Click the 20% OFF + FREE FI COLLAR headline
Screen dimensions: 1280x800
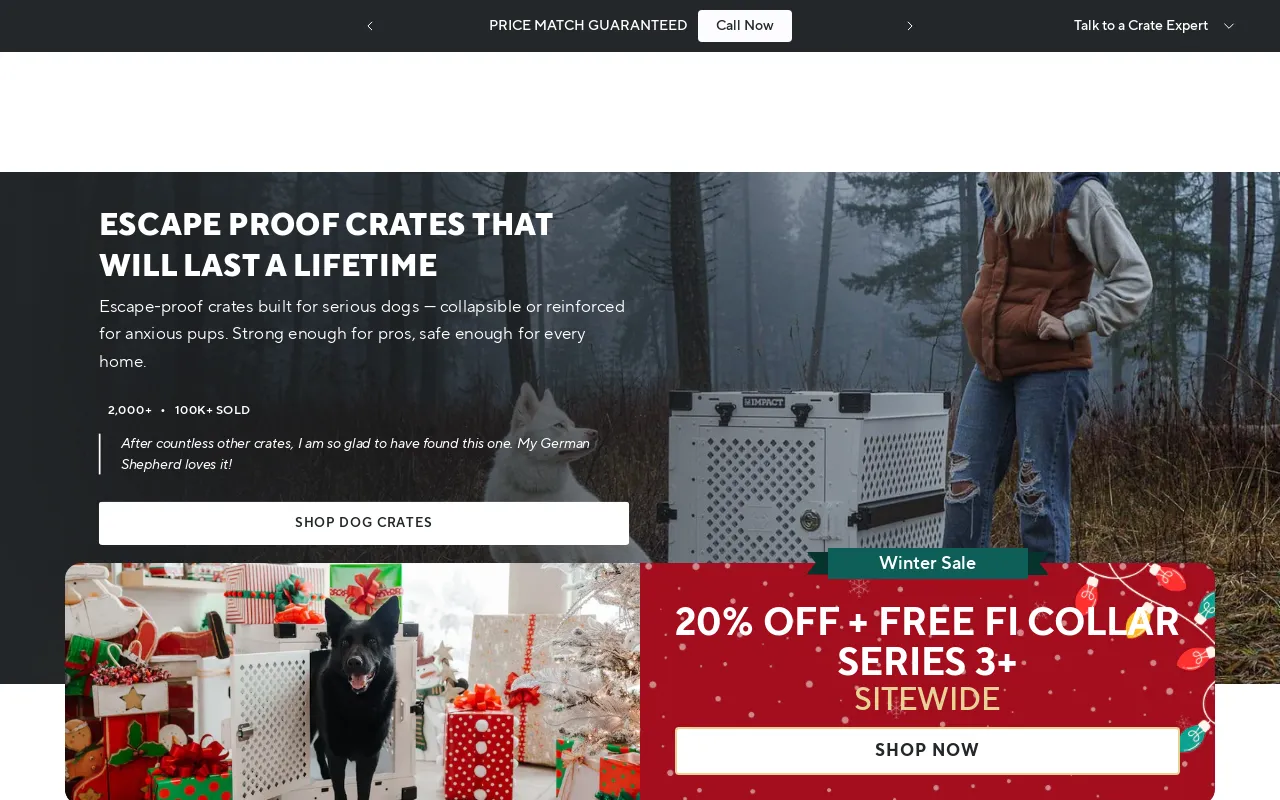[927, 642]
